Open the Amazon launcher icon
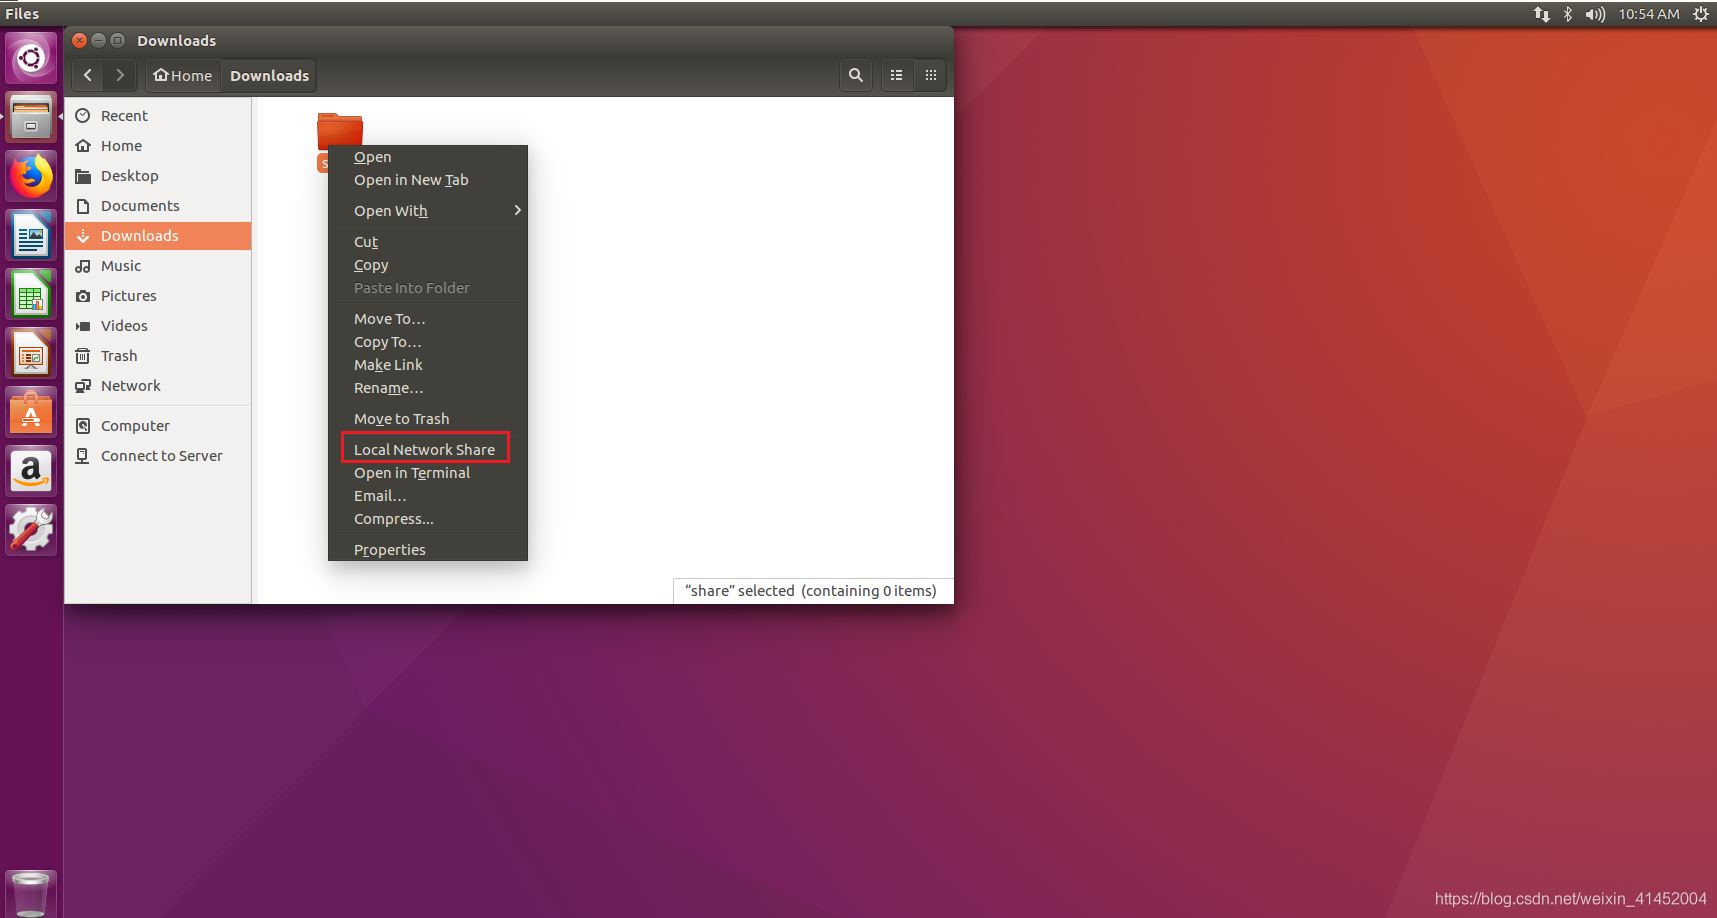This screenshot has height=918, width=1717. coord(31,471)
